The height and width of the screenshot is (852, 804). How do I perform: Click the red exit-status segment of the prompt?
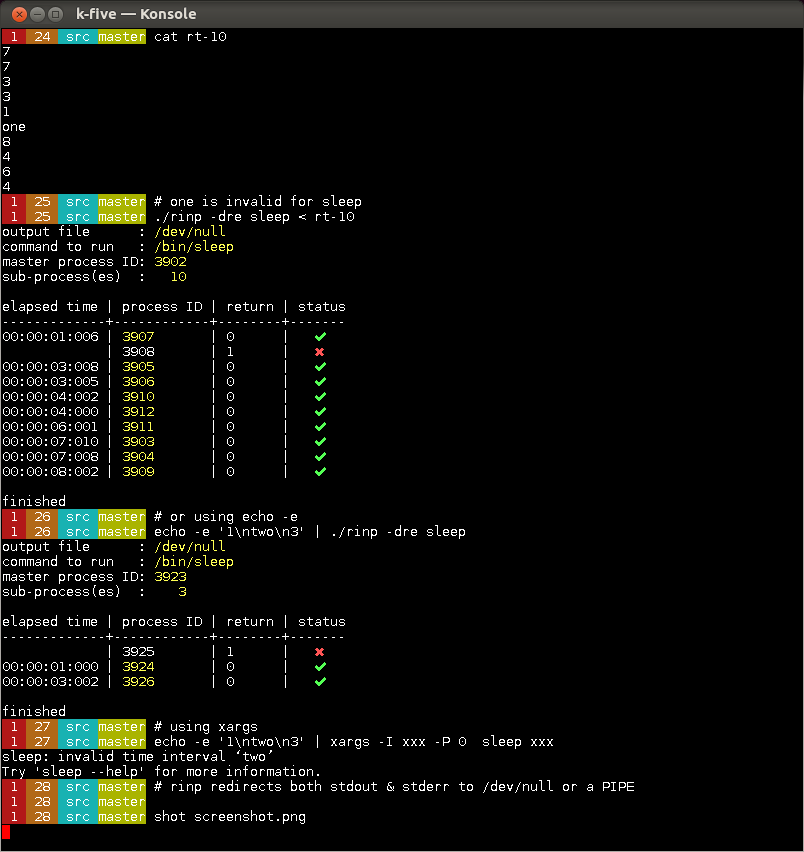click(x=12, y=36)
